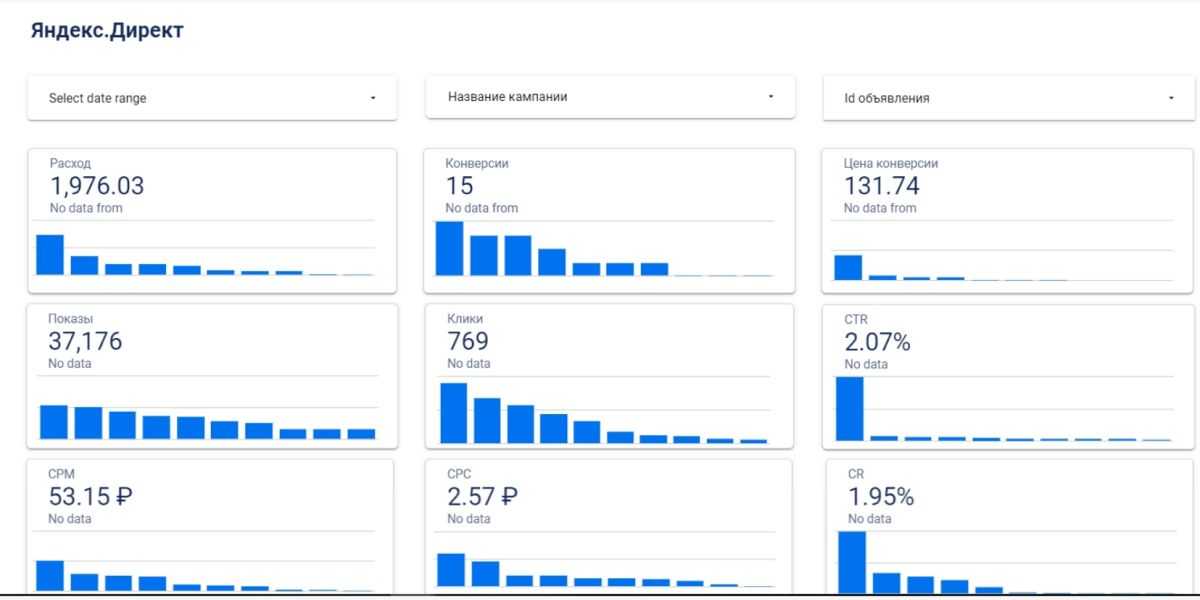1200x600 pixels.
Task: Click the Цена конверсии value 131.74
Action: pos(881,186)
